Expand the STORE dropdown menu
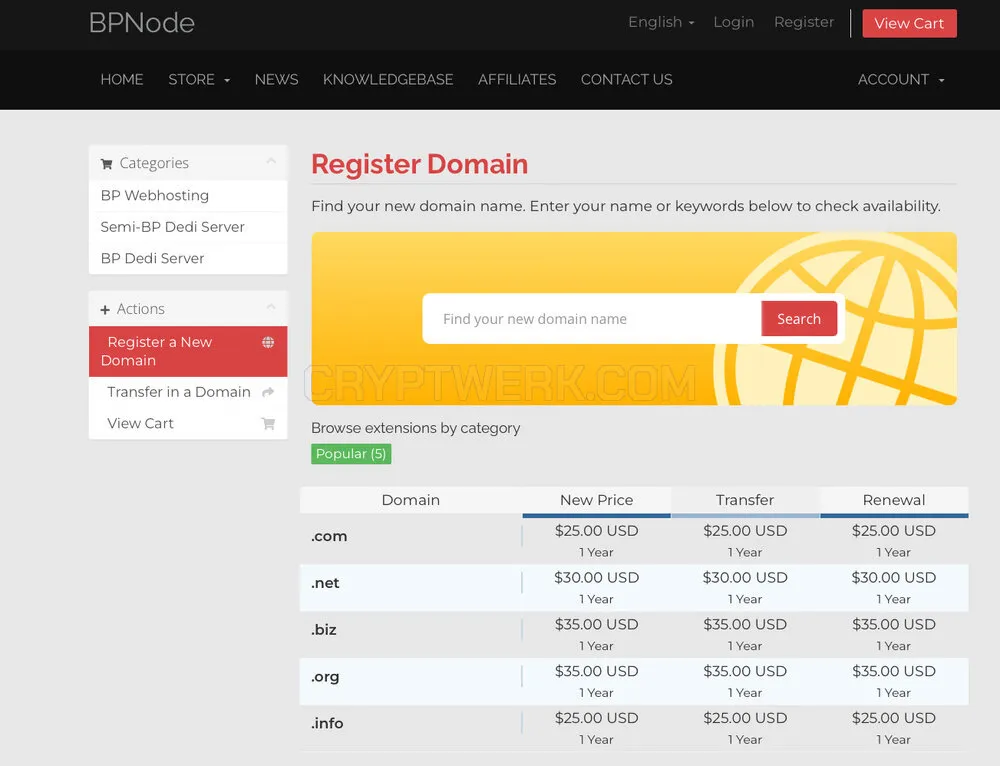The height and width of the screenshot is (766, 1000). (199, 80)
